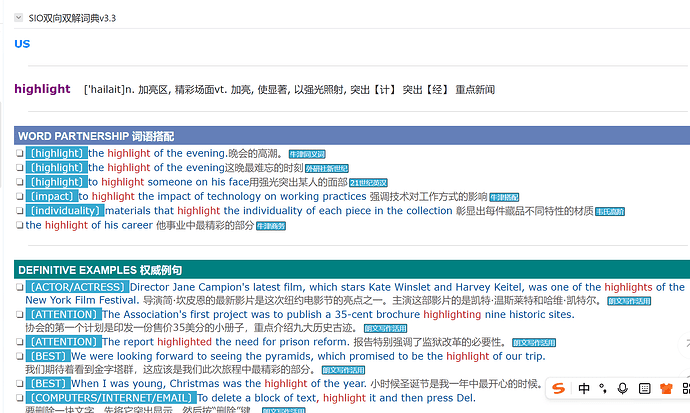Click the phonetic transcription ['hailait]
The width and height of the screenshot is (690, 413).
[105, 90]
